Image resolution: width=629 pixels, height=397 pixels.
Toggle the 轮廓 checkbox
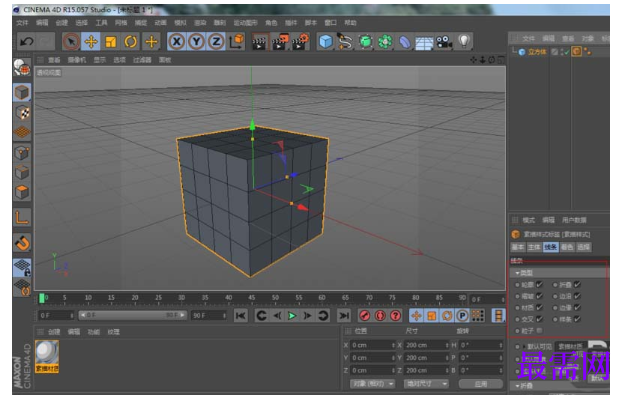(x=540, y=285)
